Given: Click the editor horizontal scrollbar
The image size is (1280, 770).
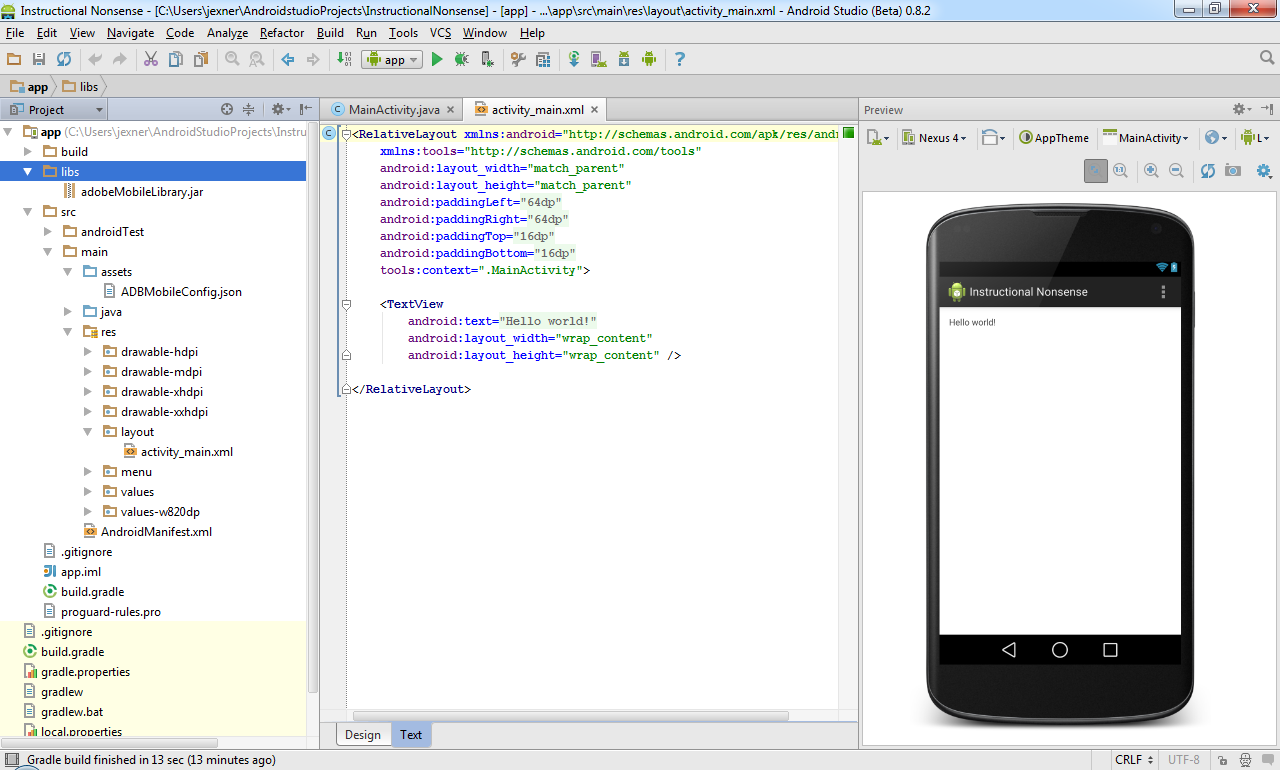Looking at the screenshot, I should coord(570,716).
